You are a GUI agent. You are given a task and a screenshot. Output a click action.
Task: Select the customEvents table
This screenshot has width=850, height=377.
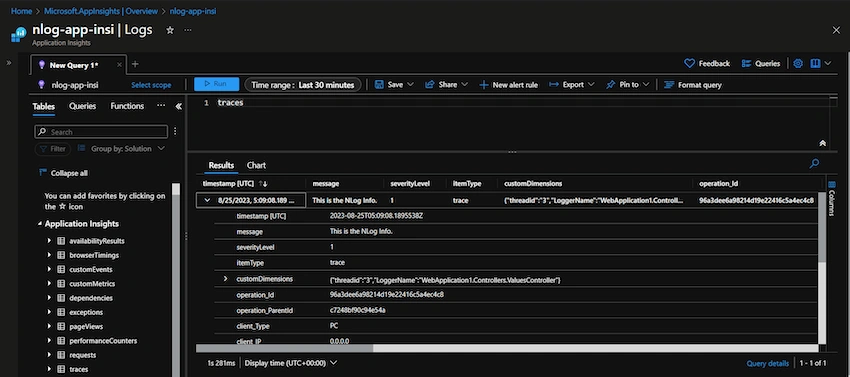click(91, 270)
